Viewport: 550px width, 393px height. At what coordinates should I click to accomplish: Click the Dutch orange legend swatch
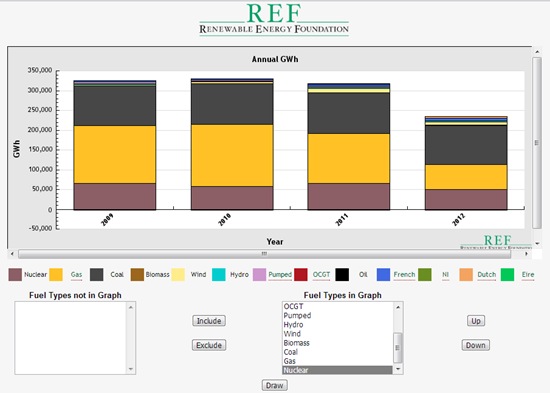coord(466,275)
